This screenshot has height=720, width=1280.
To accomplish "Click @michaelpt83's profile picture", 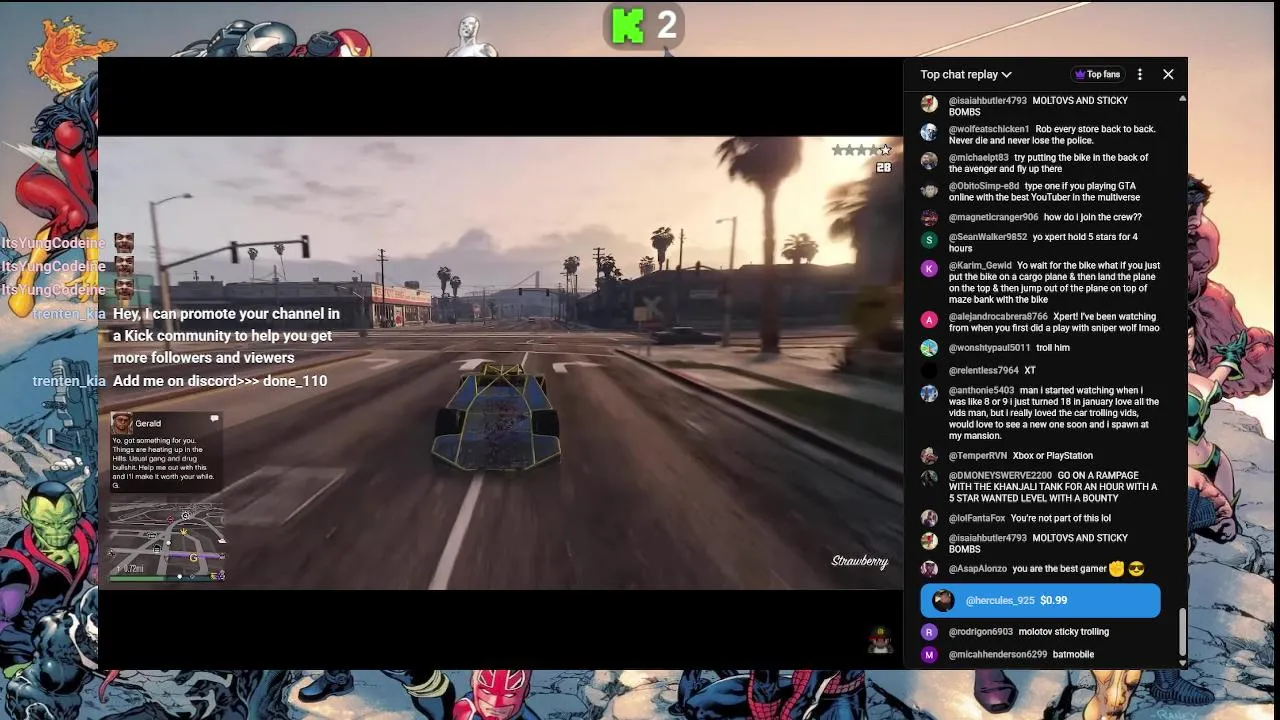I will [929, 161].
